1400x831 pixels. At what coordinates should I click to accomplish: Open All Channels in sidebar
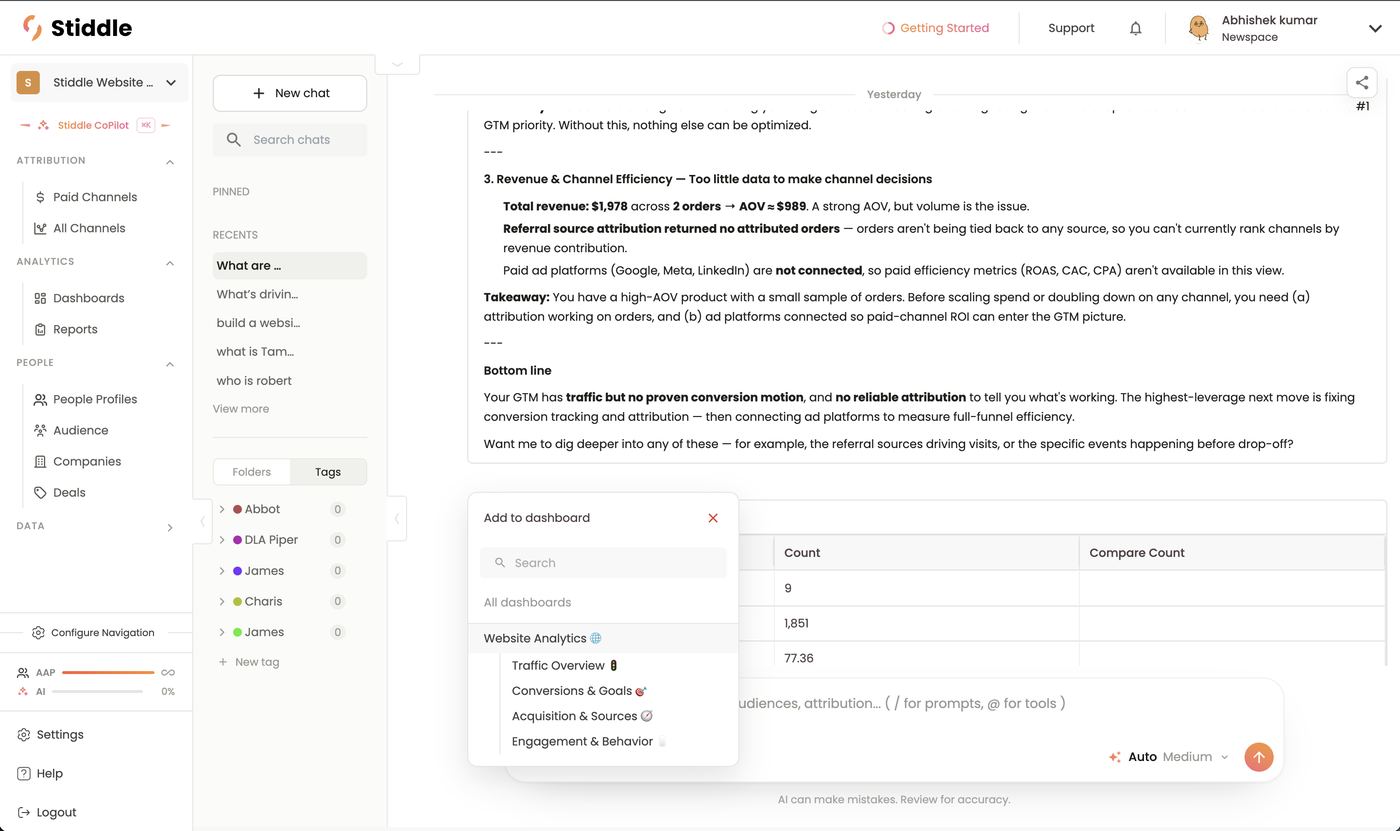click(89, 228)
